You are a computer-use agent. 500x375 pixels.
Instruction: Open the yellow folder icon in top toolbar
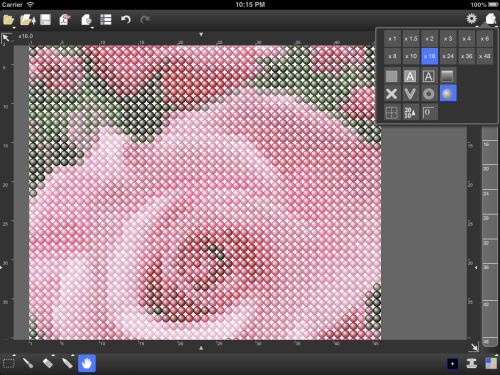point(8,20)
